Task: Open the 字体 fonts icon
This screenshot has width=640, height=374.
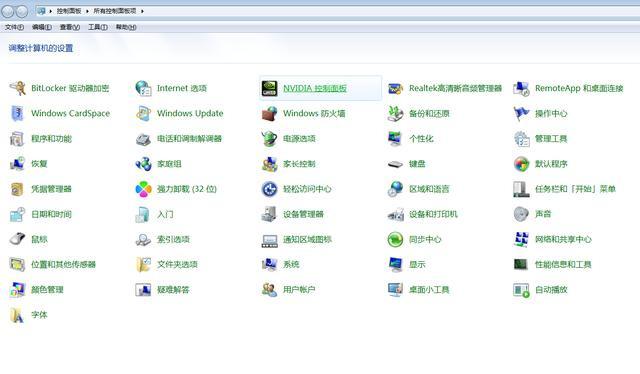Action: 18,315
